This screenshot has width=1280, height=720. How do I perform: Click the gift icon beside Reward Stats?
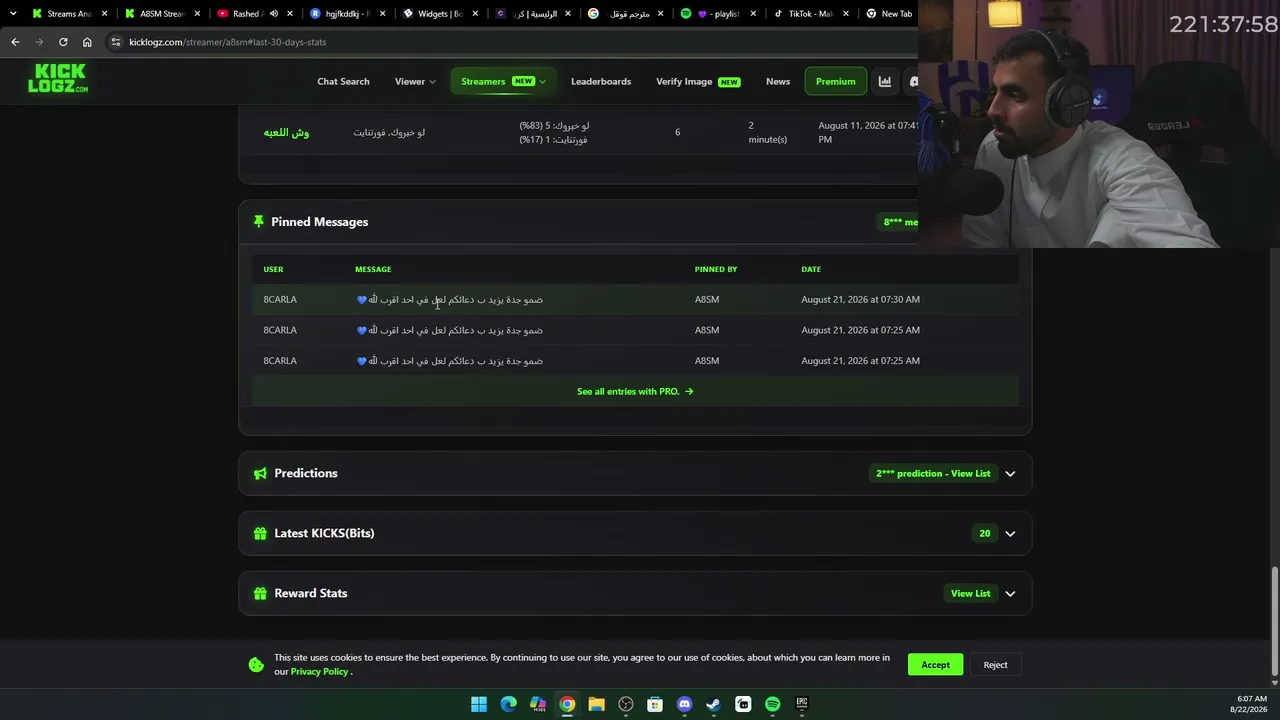260,593
